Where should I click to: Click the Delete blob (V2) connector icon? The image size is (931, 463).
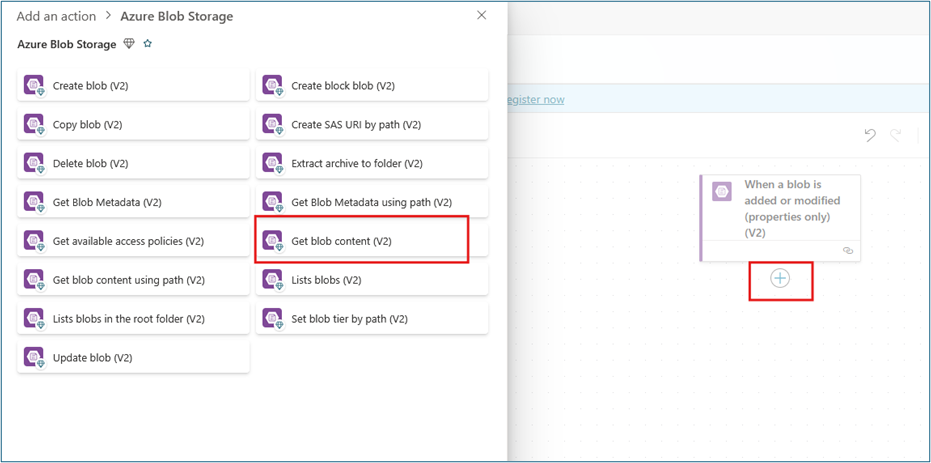click(34, 163)
